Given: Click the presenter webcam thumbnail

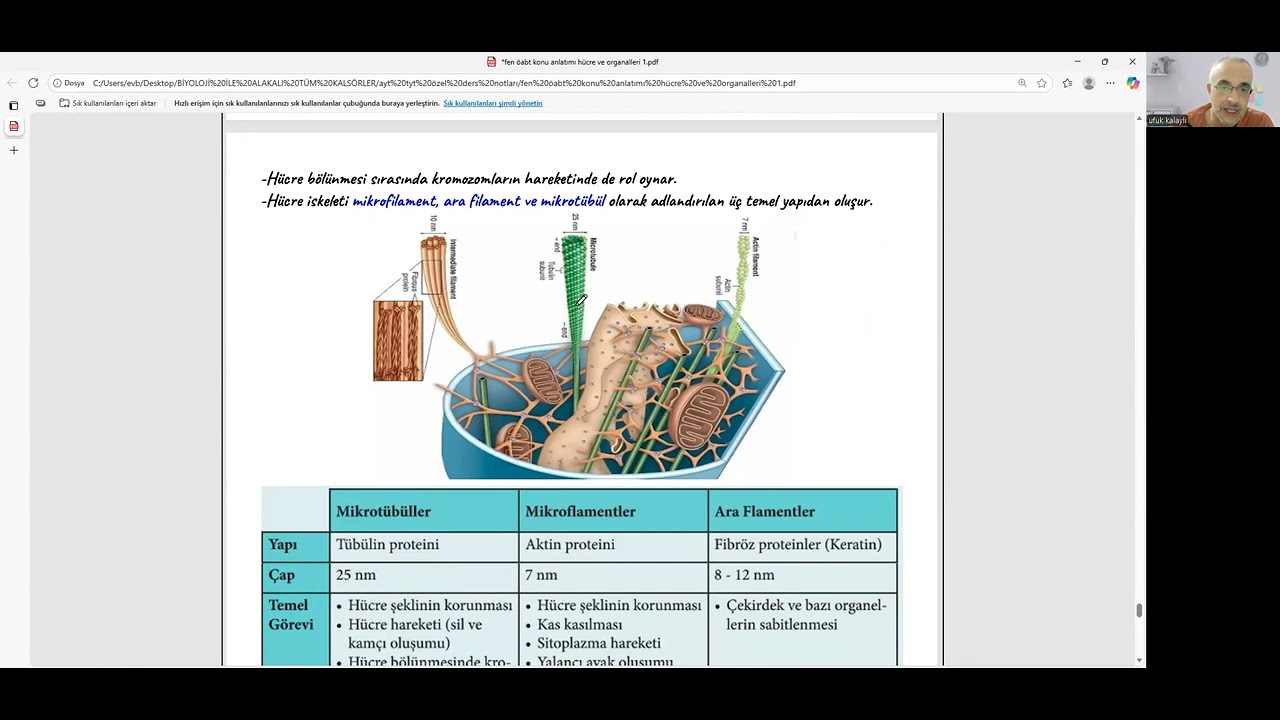Looking at the screenshot, I should pos(1213,90).
